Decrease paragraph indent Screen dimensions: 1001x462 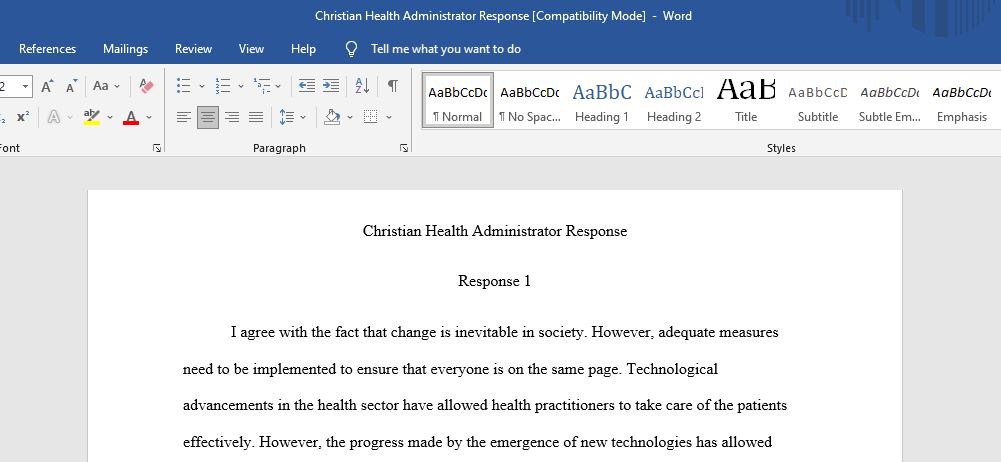click(x=307, y=86)
